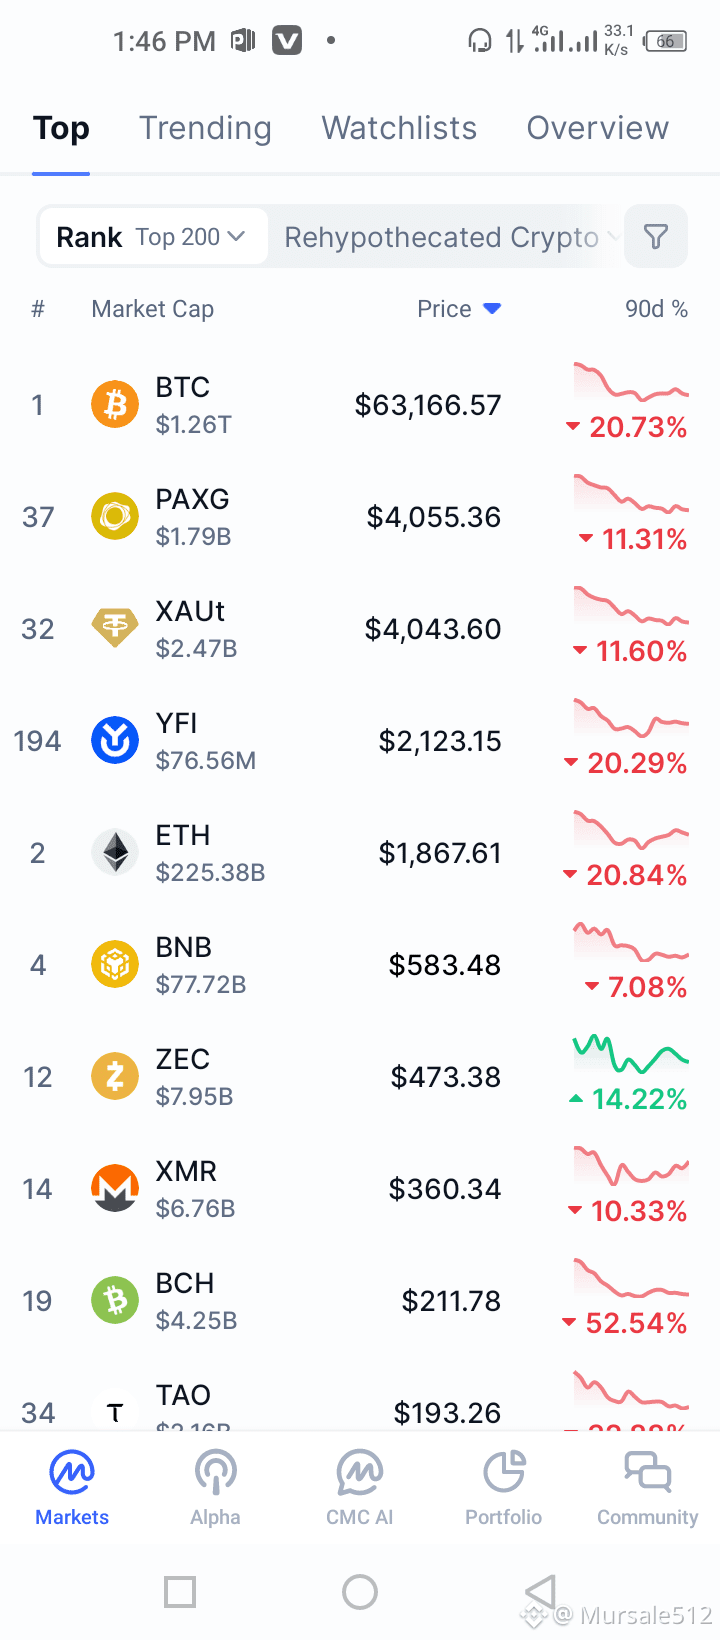Go to Portfolio pie icon

click(x=504, y=1472)
